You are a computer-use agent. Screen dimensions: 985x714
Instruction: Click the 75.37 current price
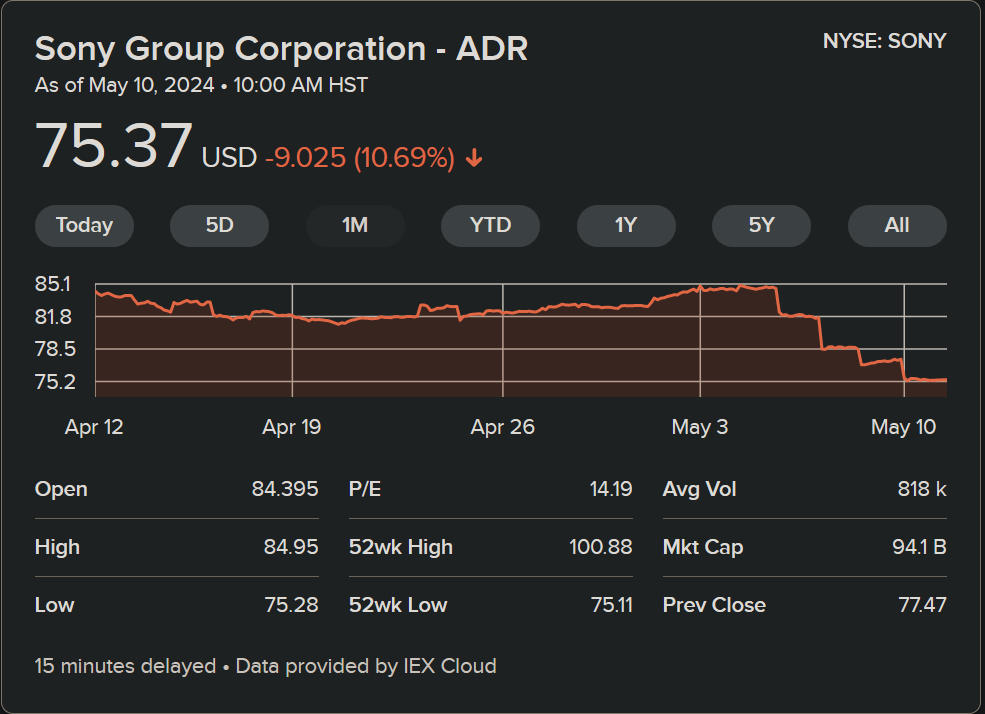(113, 146)
